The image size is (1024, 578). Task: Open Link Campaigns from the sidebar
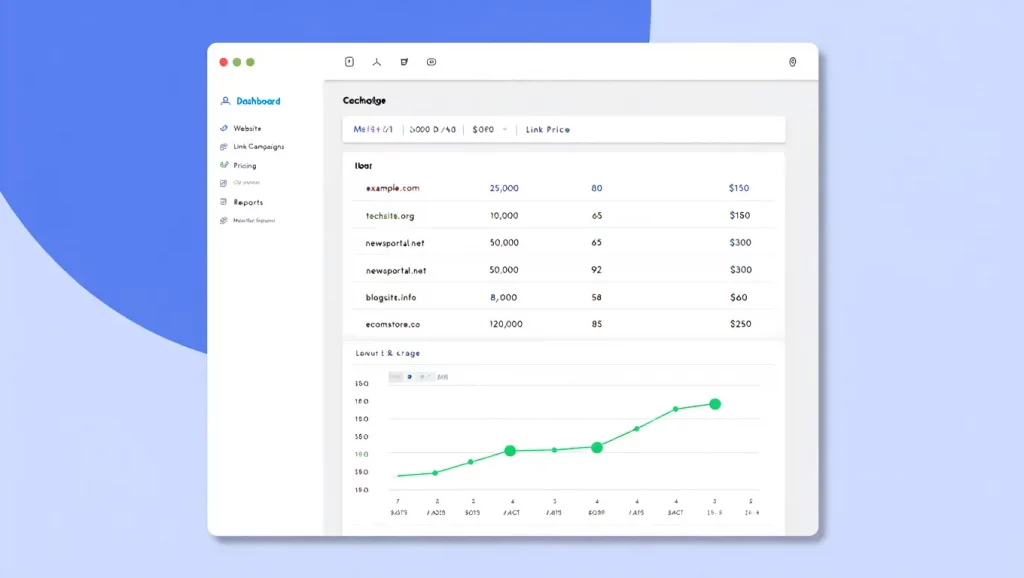[x=258, y=147]
